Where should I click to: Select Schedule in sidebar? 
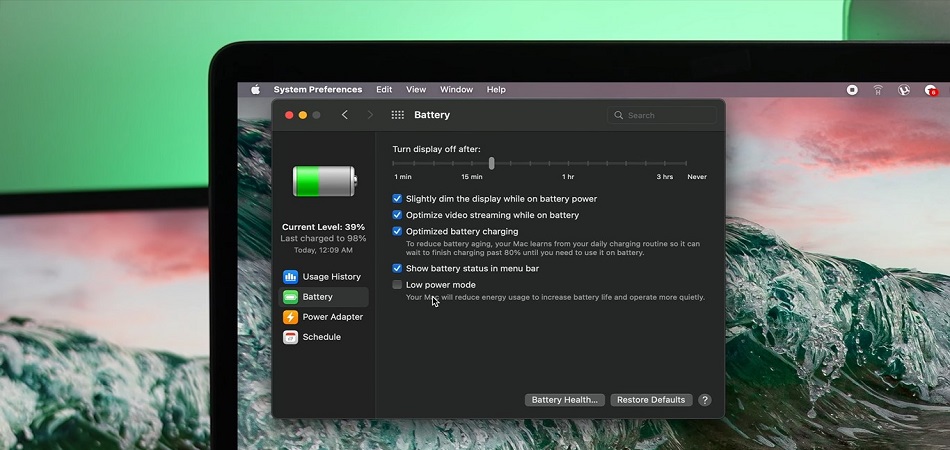323,337
